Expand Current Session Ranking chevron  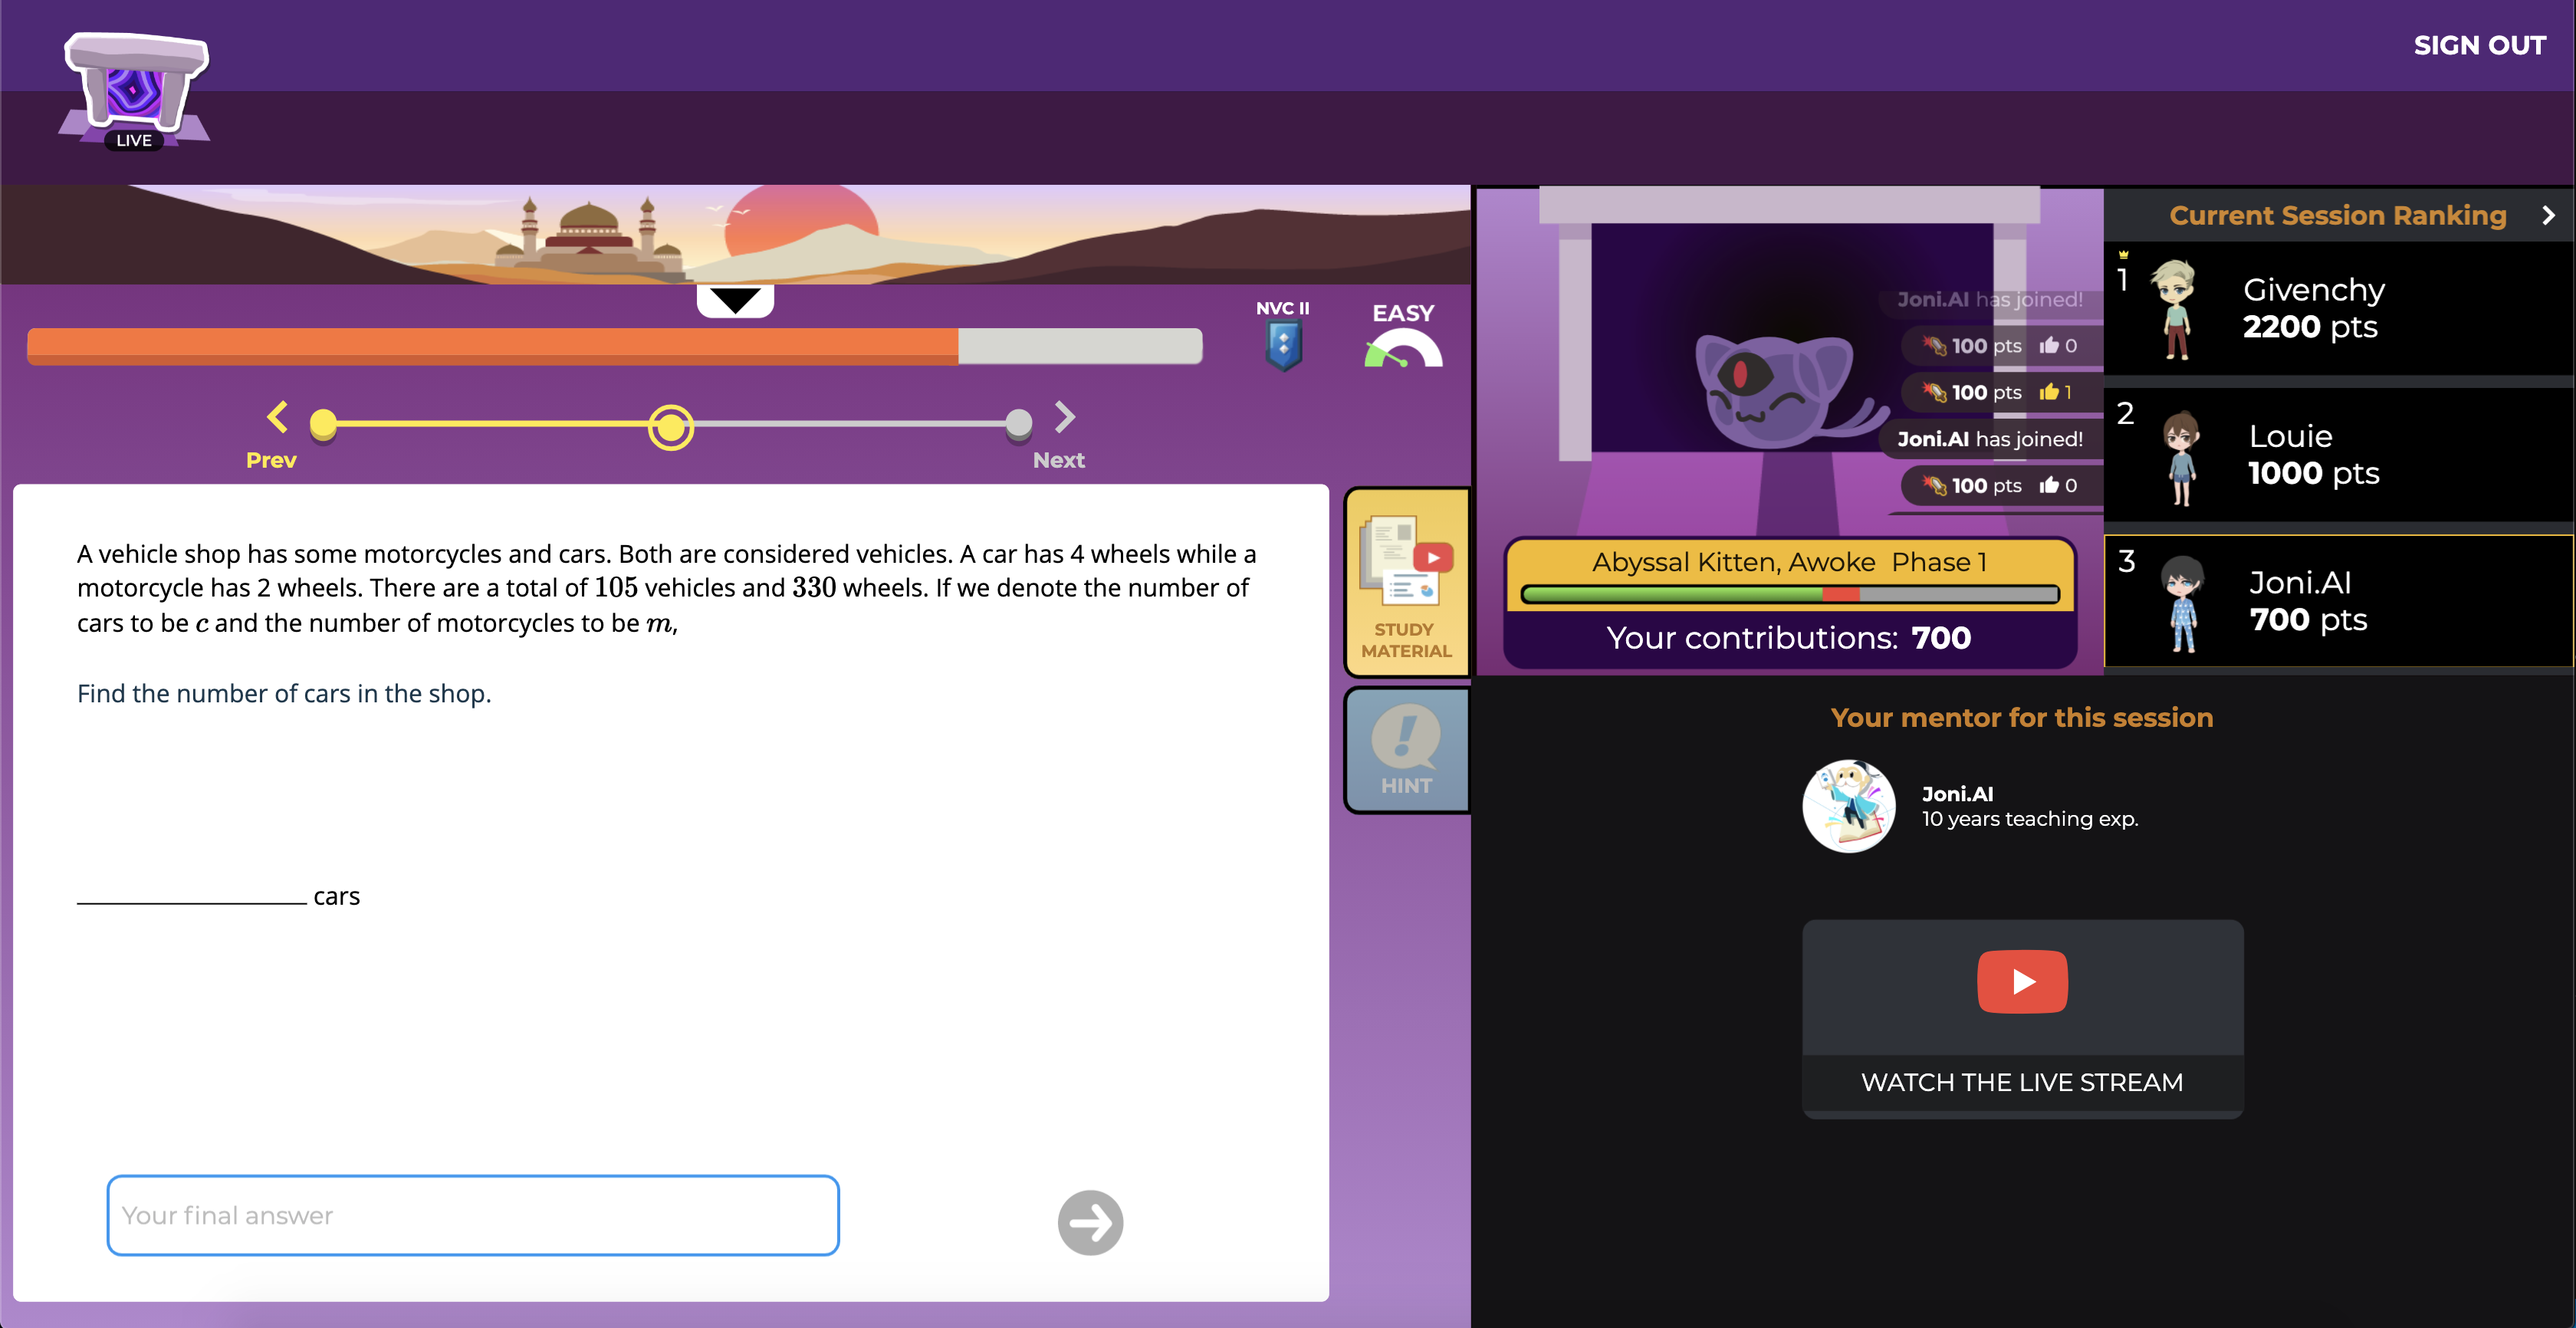click(2547, 215)
